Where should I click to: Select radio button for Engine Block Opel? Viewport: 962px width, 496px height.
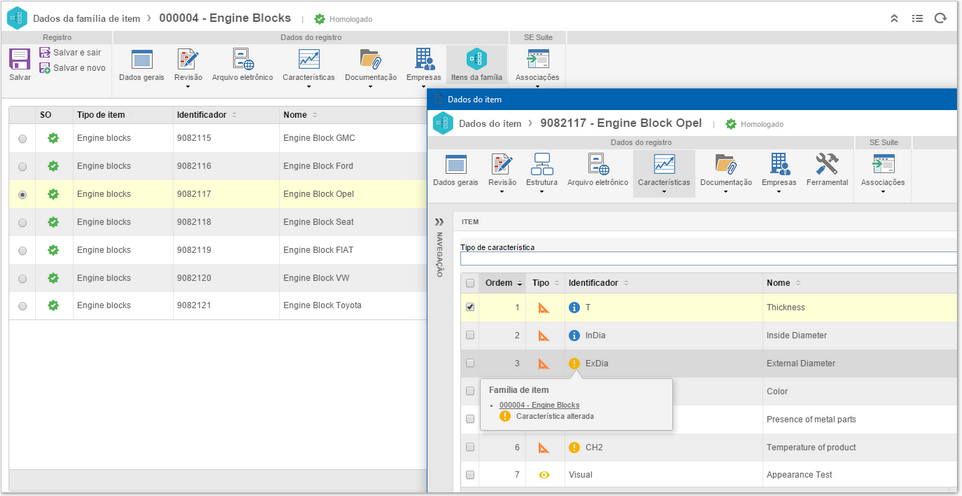tap(23, 195)
